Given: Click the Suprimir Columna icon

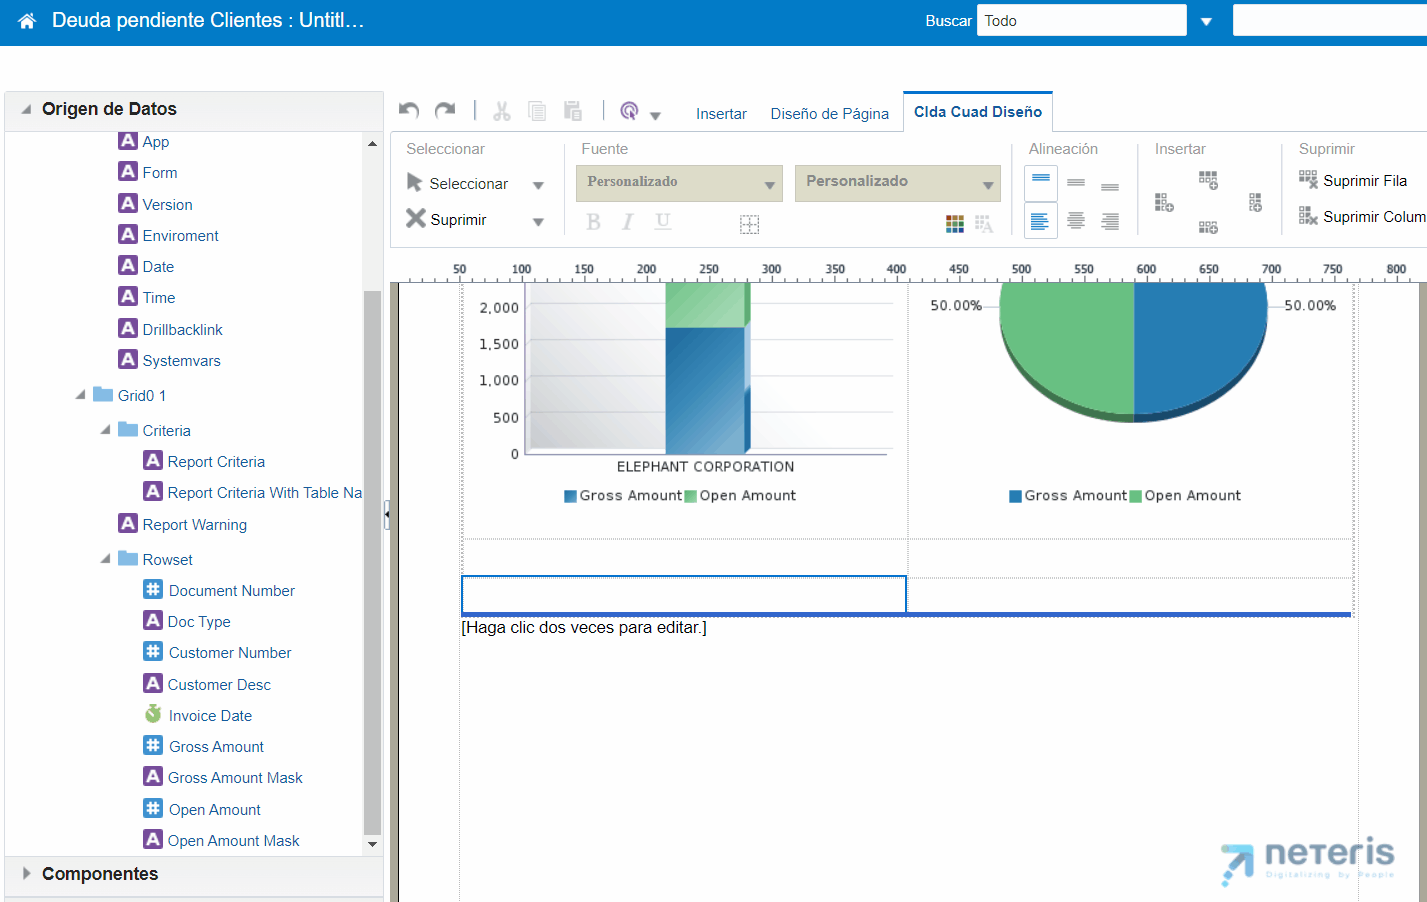Looking at the screenshot, I should pos(1308,215).
